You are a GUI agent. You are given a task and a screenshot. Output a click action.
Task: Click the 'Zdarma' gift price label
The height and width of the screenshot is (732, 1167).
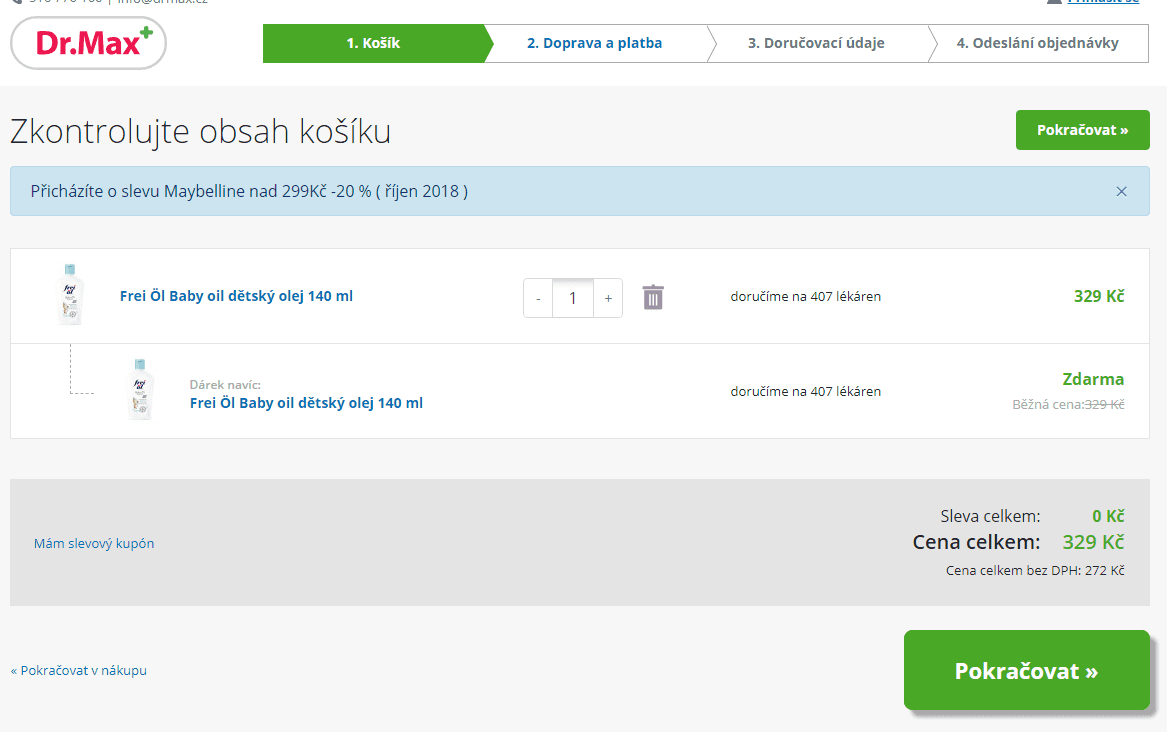tap(1093, 379)
